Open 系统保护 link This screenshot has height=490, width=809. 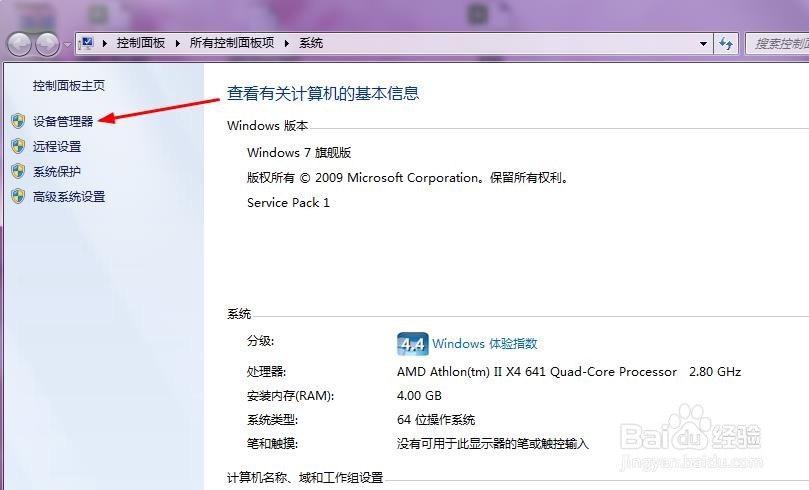57,171
